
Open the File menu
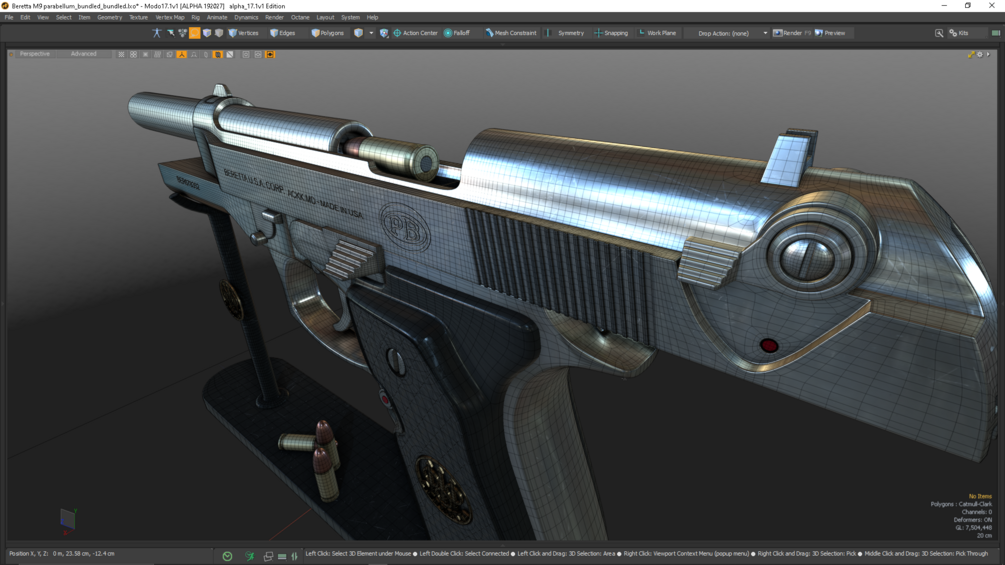[x=9, y=17]
